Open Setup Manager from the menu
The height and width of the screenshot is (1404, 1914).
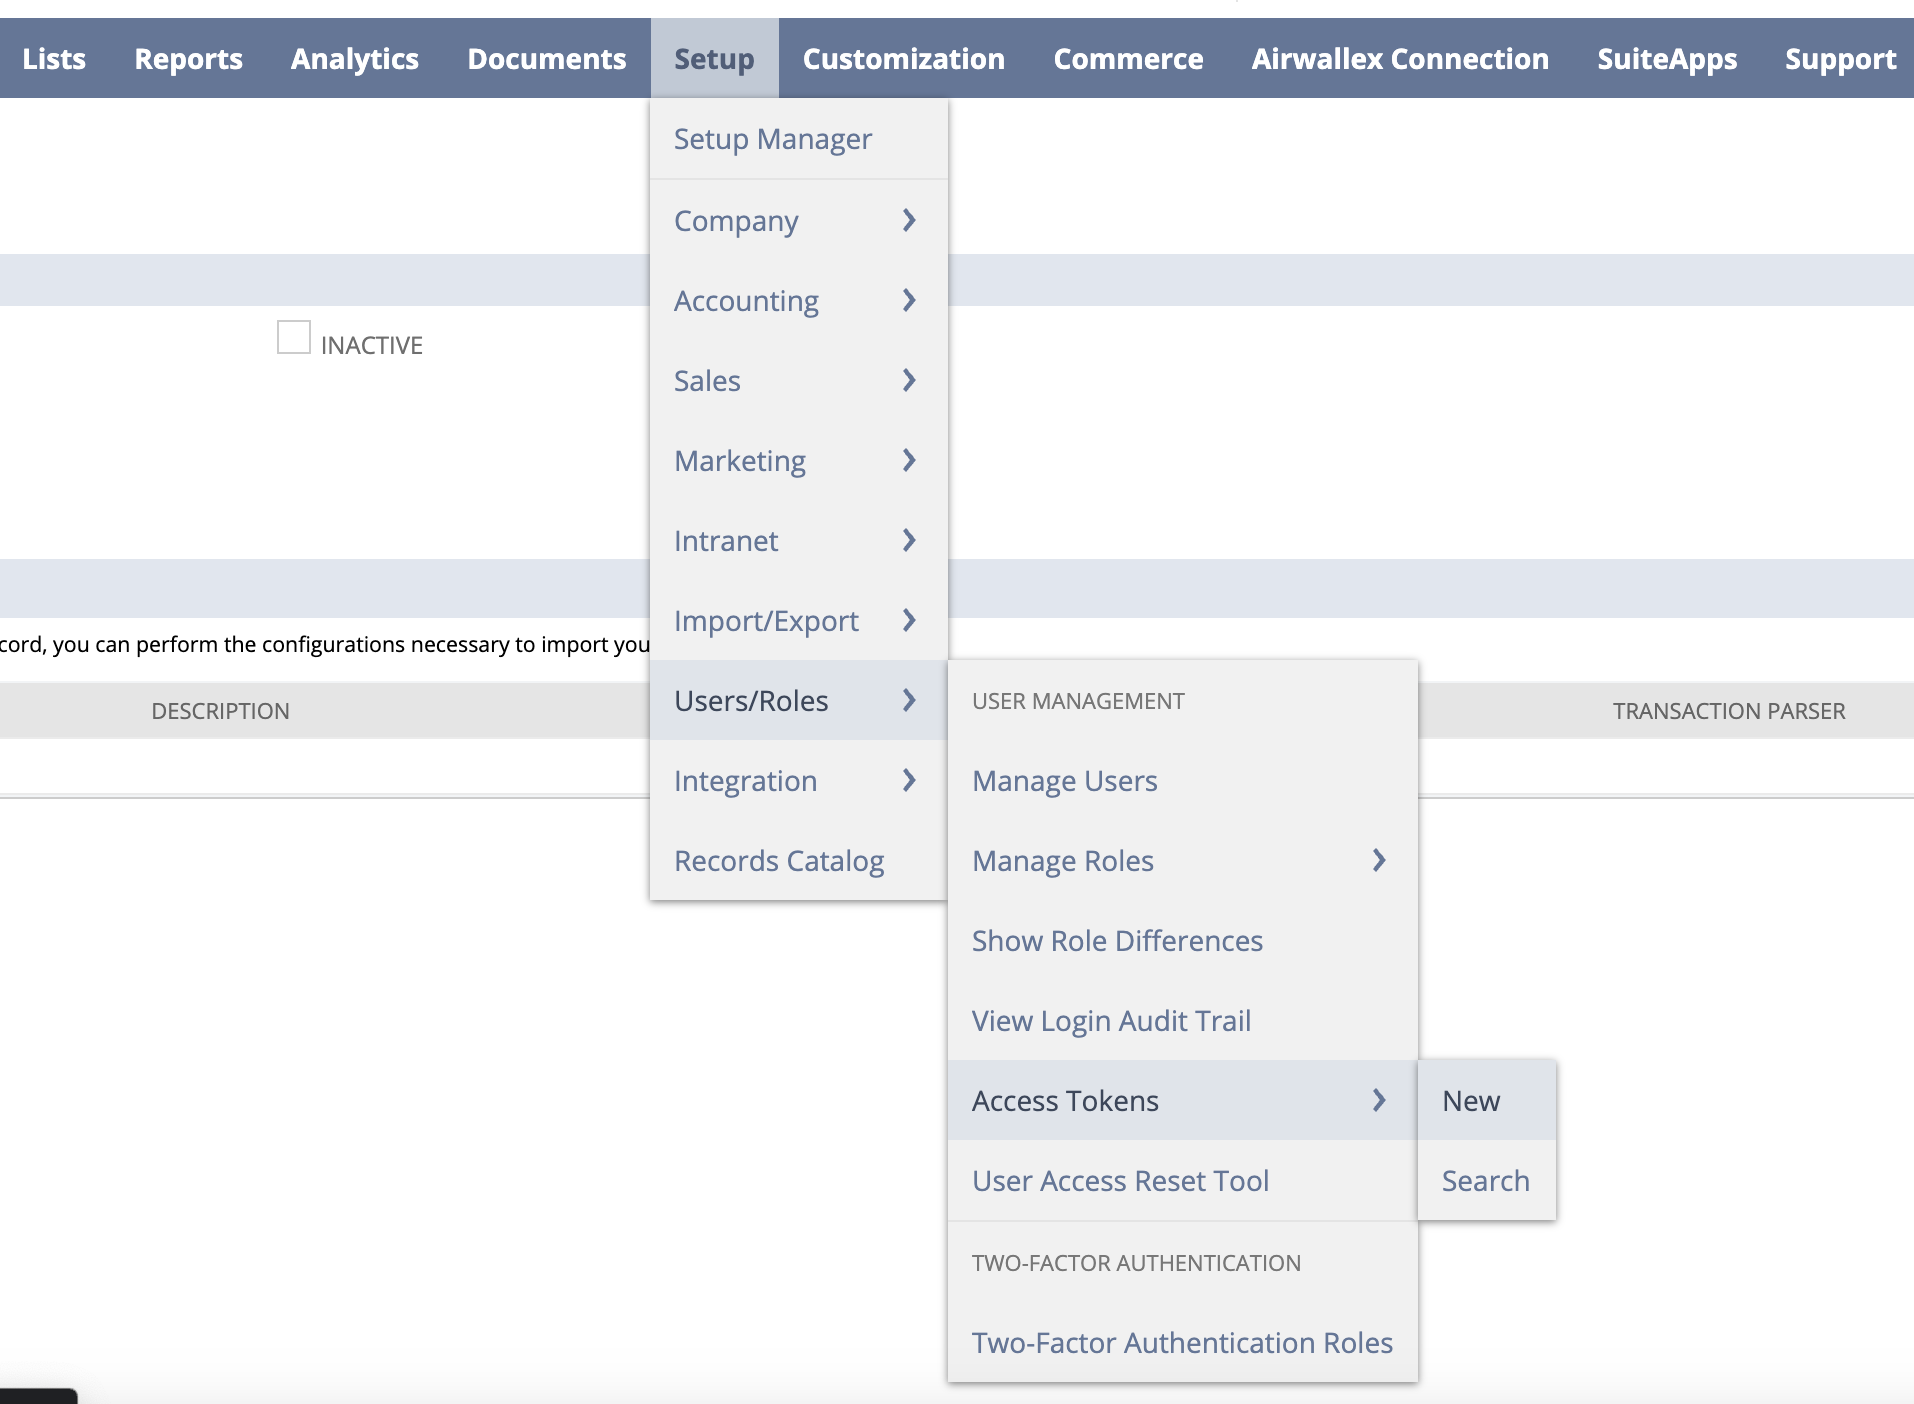pos(772,139)
